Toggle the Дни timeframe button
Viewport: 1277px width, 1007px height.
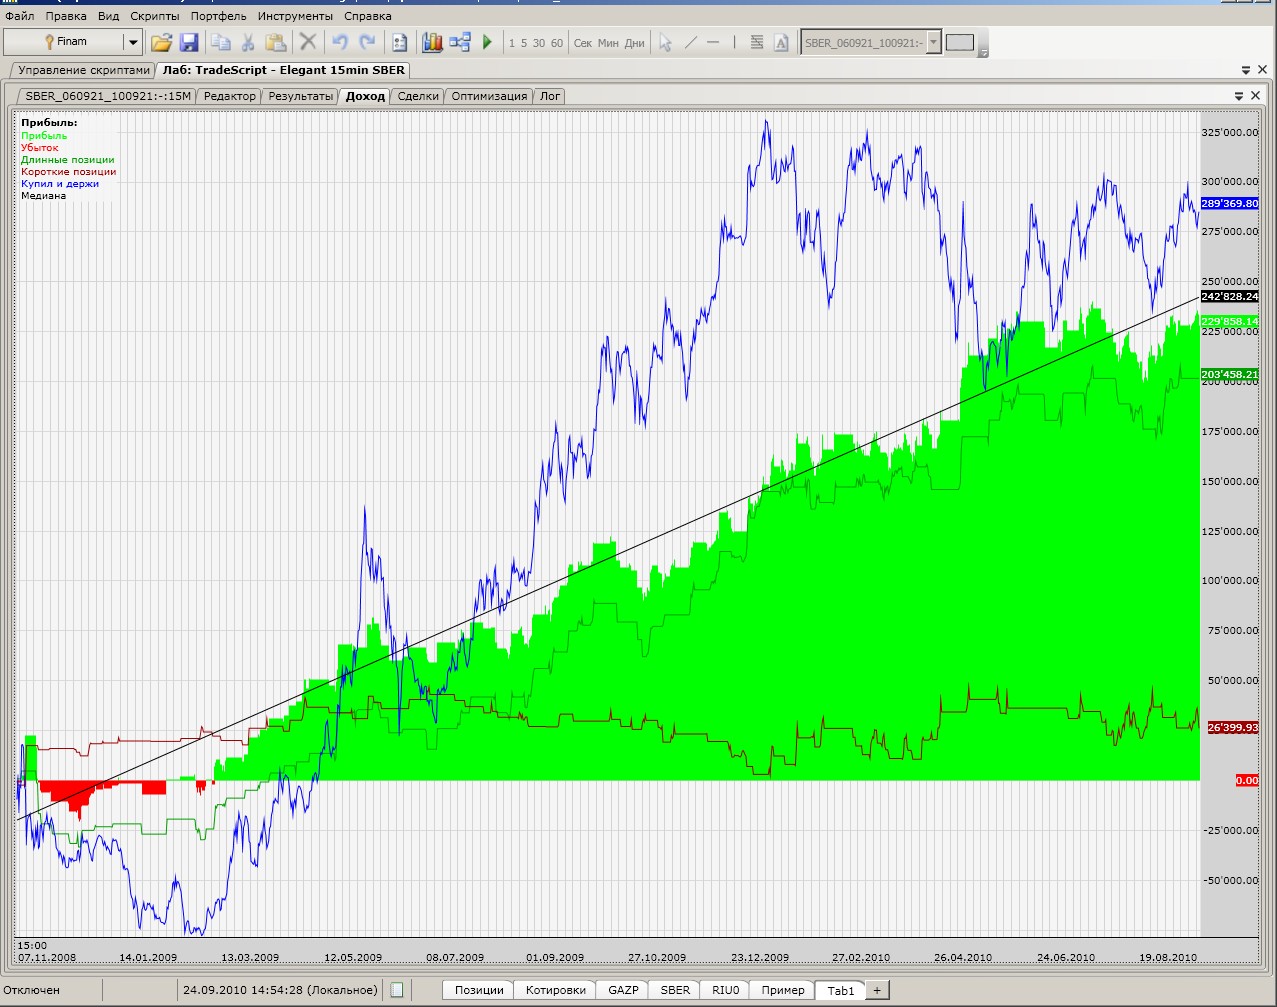coord(634,43)
